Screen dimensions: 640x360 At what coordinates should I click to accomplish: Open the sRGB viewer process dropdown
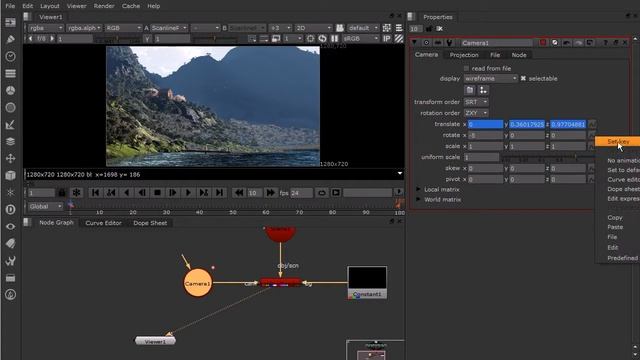(361, 38)
